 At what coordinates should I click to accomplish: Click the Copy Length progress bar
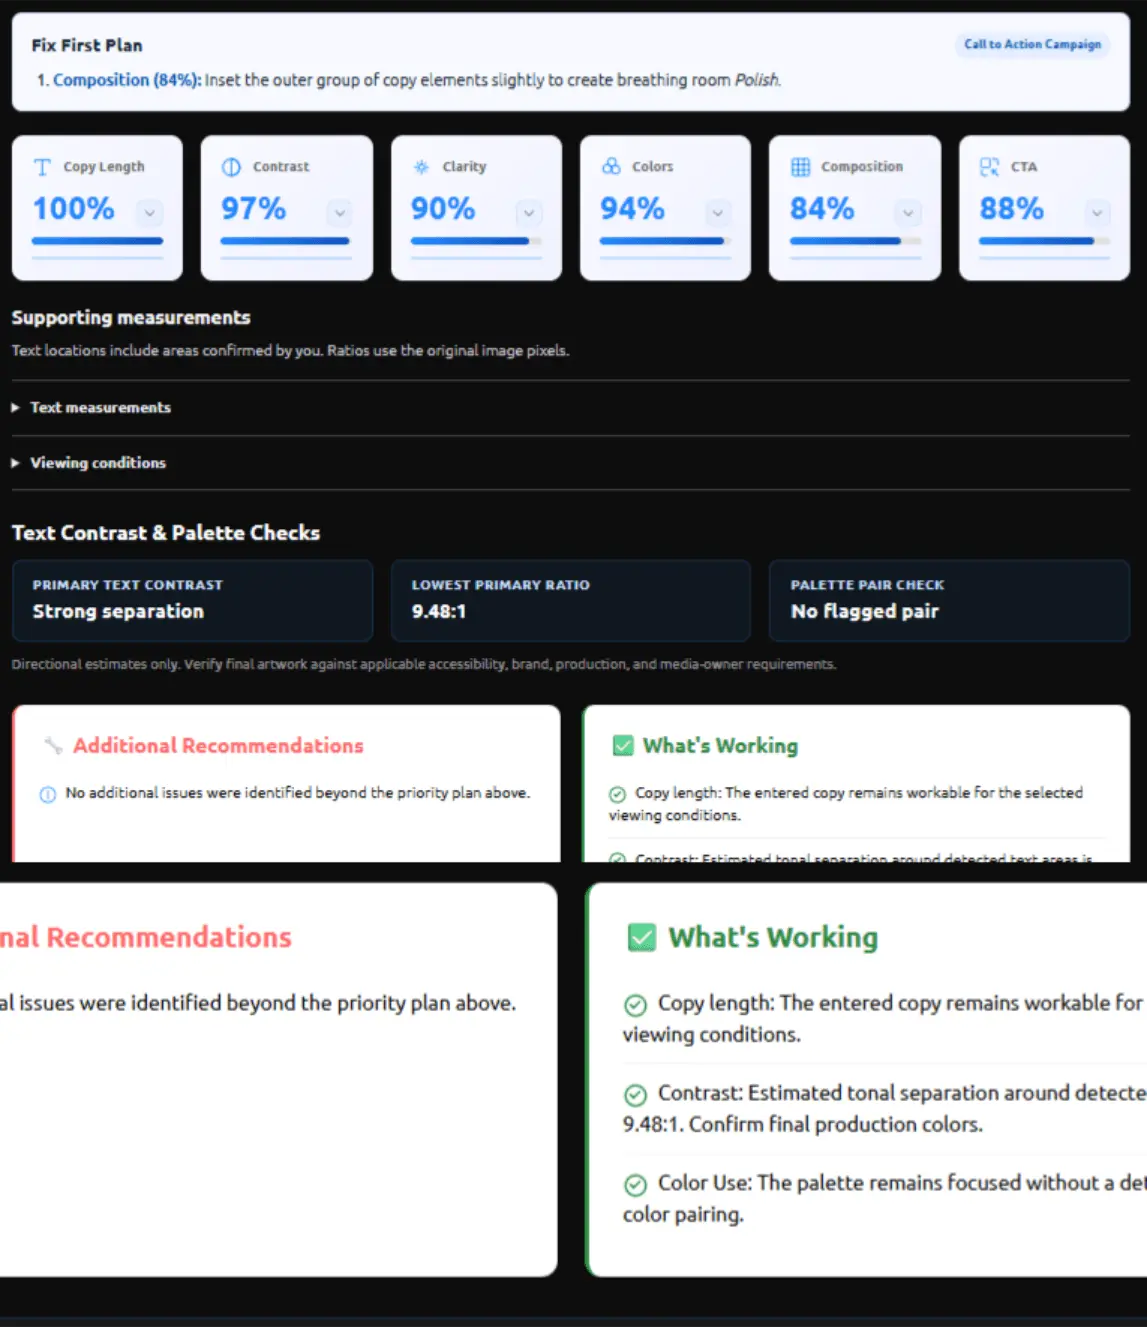(97, 241)
